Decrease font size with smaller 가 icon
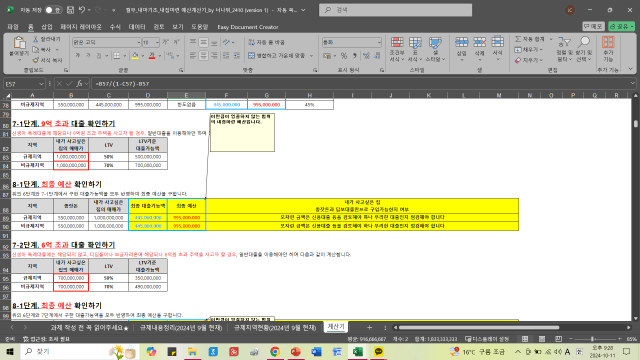640x360 pixels. [176, 42]
